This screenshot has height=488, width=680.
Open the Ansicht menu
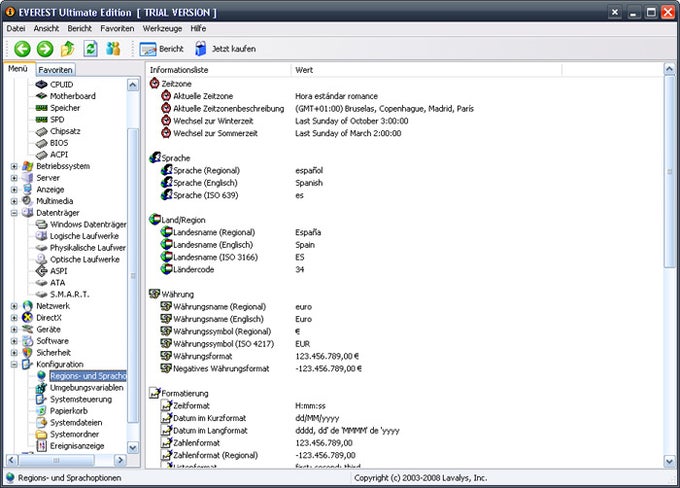coord(46,29)
